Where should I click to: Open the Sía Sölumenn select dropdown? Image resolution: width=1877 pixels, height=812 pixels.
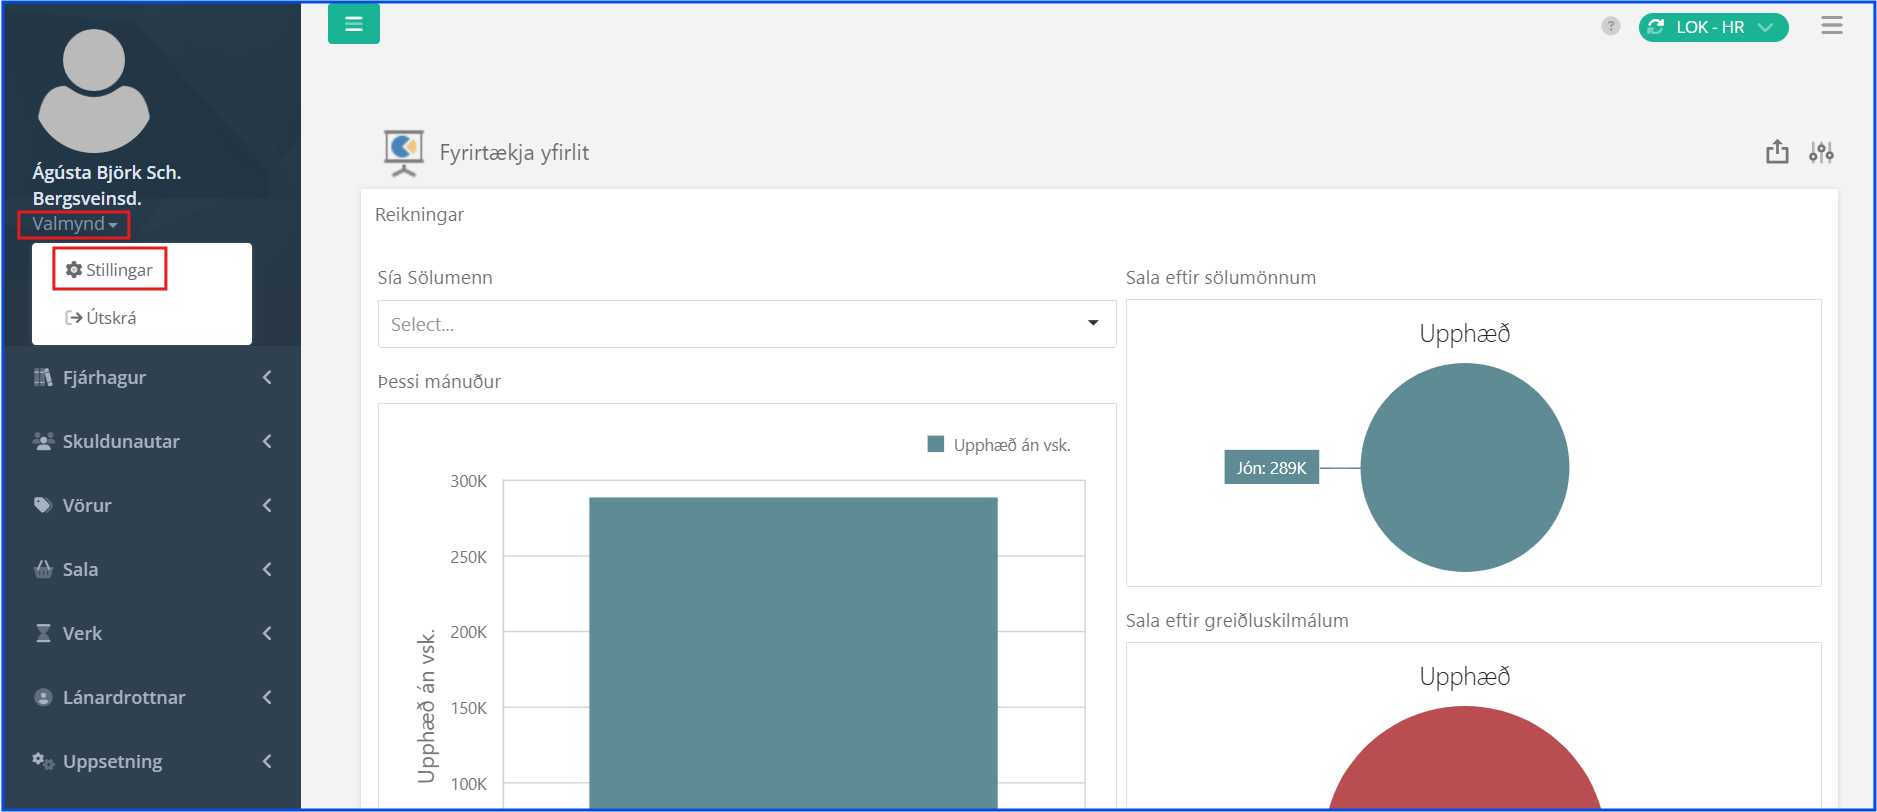click(x=746, y=324)
